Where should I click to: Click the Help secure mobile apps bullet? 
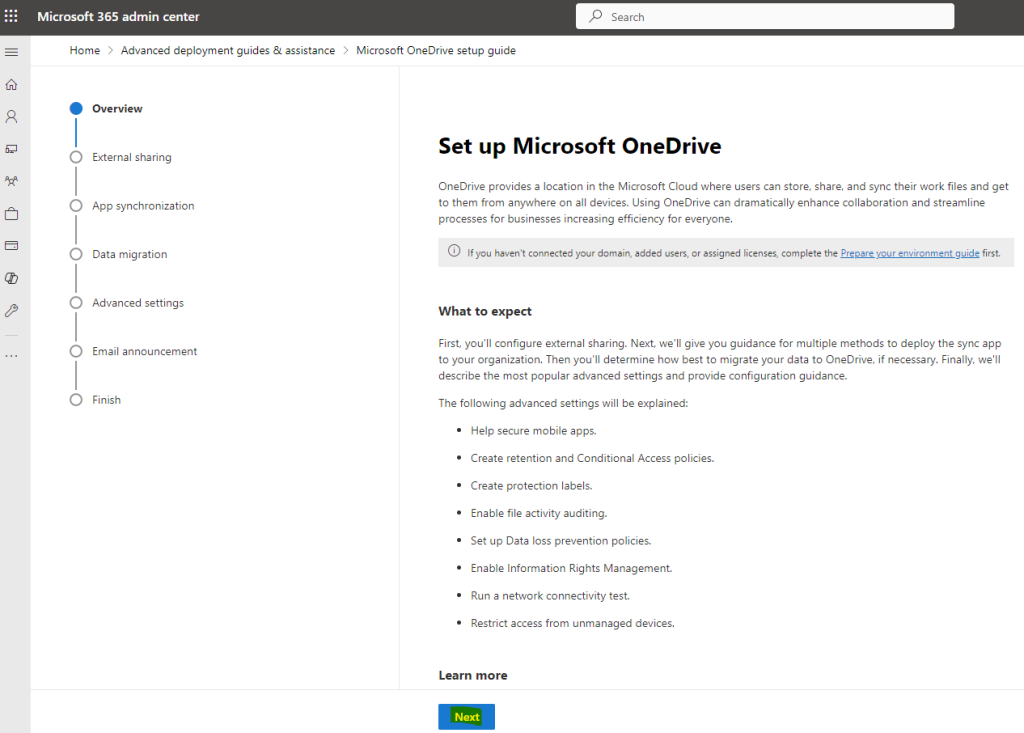[534, 431]
